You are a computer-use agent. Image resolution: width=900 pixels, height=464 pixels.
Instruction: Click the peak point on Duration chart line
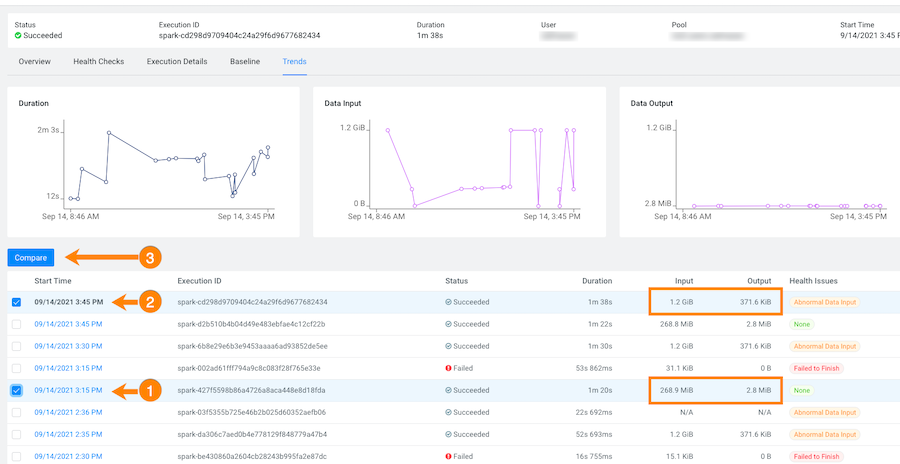[111, 134]
